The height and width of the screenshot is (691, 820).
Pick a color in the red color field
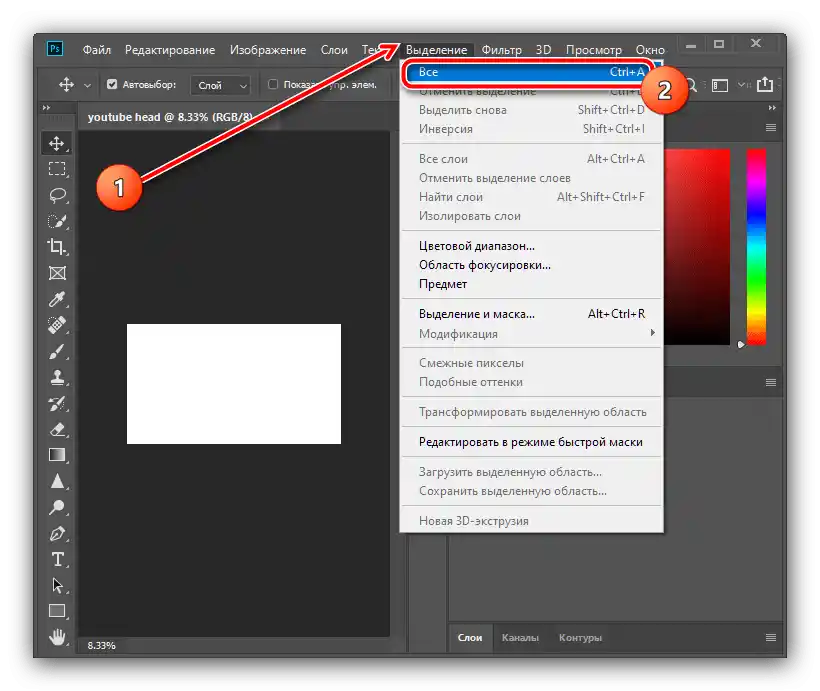[x=697, y=247]
